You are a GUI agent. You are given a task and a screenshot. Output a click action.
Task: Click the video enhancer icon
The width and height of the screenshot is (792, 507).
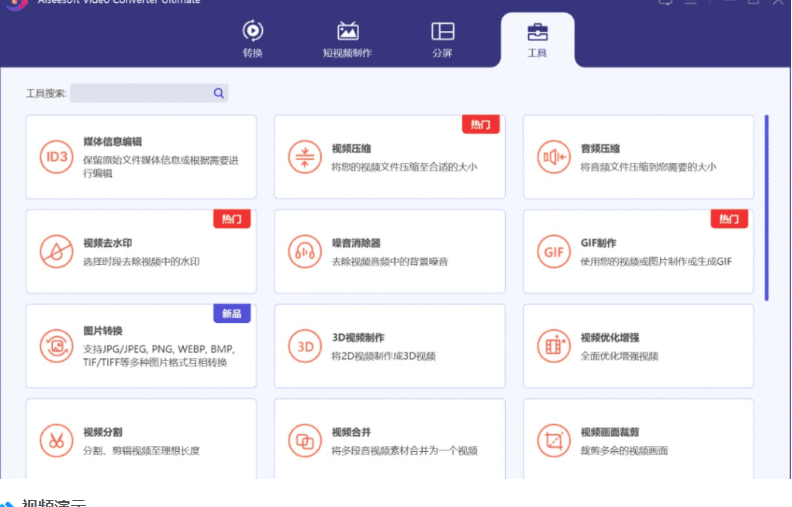pos(552,346)
